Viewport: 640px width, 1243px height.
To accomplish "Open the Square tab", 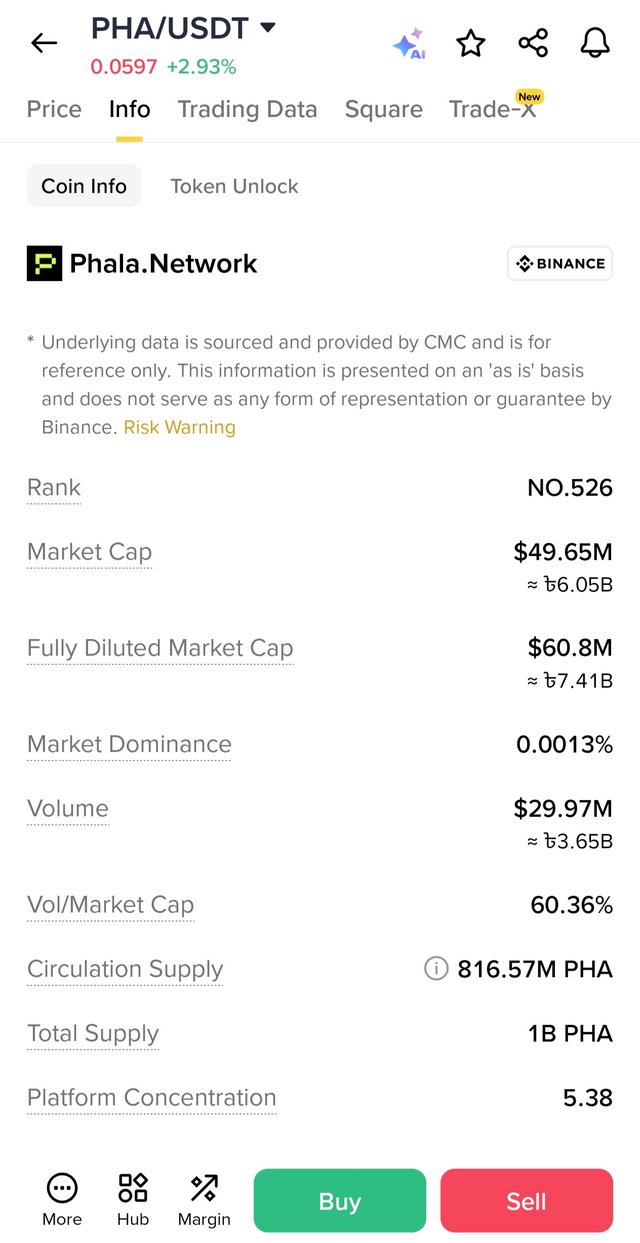I will point(384,109).
